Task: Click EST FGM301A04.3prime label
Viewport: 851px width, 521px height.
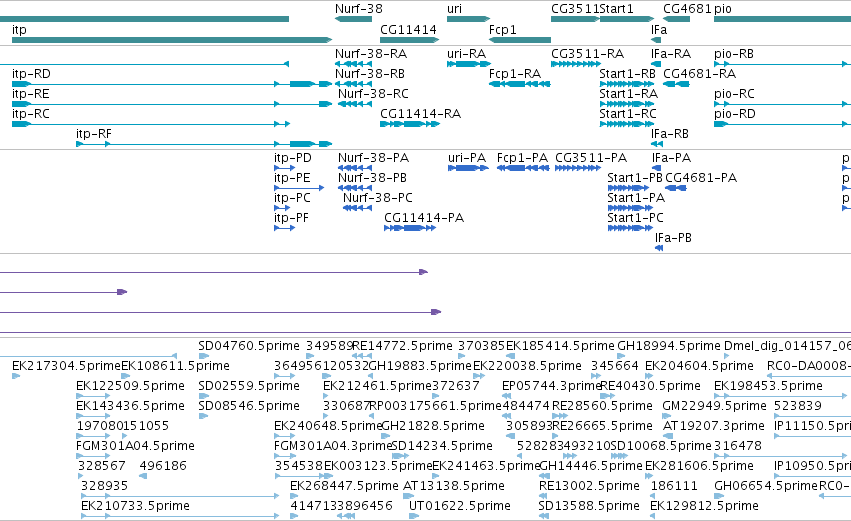Action: coord(333,446)
